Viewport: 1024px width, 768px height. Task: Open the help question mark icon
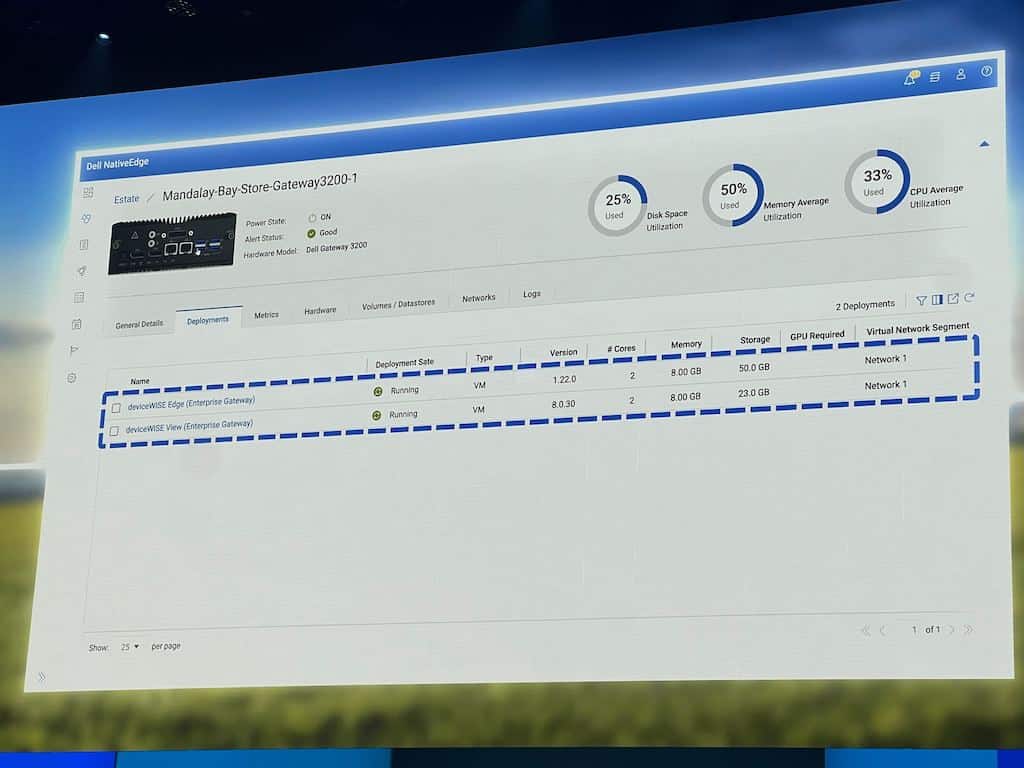[986, 71]
